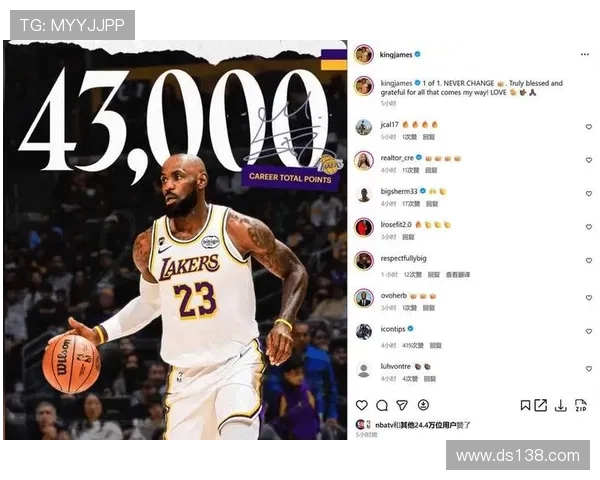The height and width of the screenshot is (480, 600).
Task: Open post in new tab icon
Action: (540, 405)
